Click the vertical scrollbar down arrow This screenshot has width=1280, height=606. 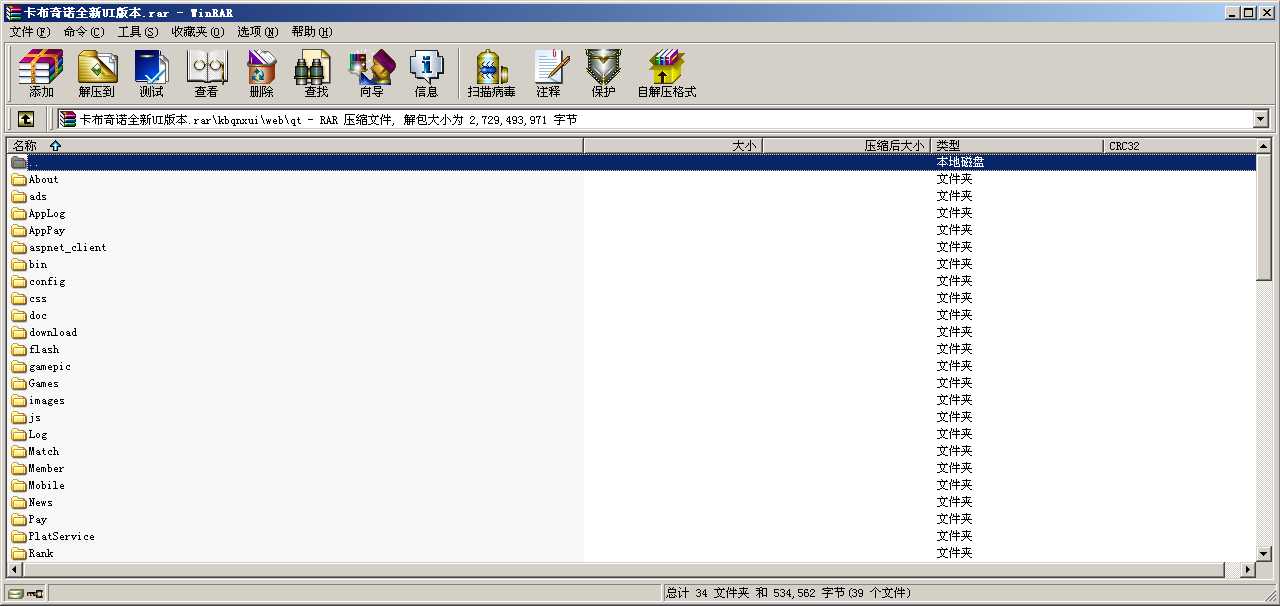coord(1264,553)
